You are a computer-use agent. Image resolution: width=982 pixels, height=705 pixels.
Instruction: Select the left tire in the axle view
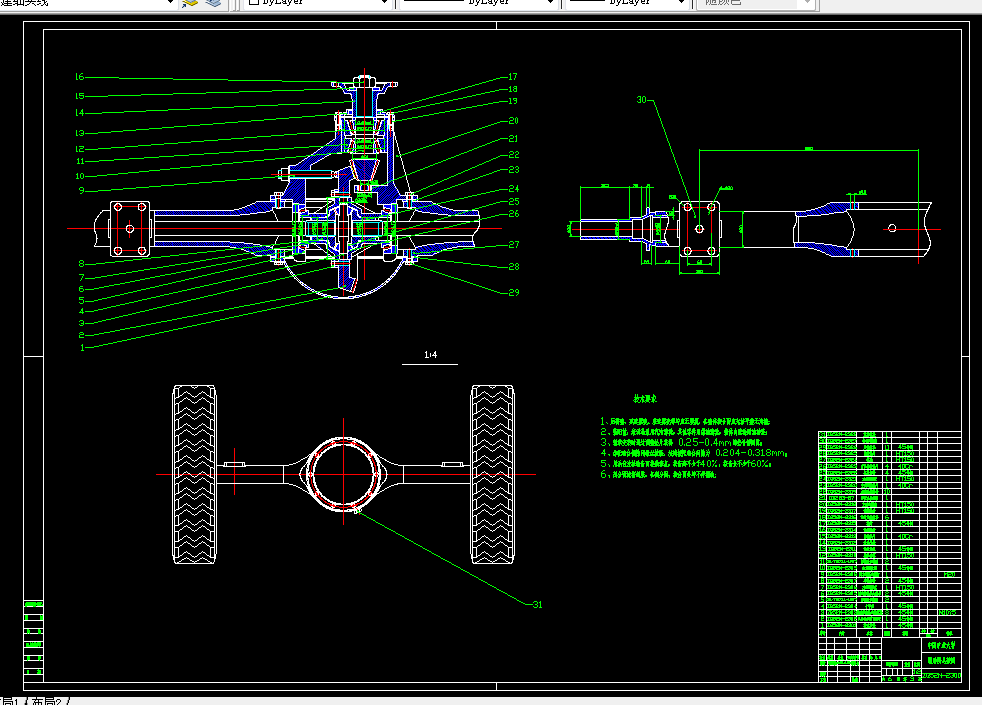click(194, 475)
